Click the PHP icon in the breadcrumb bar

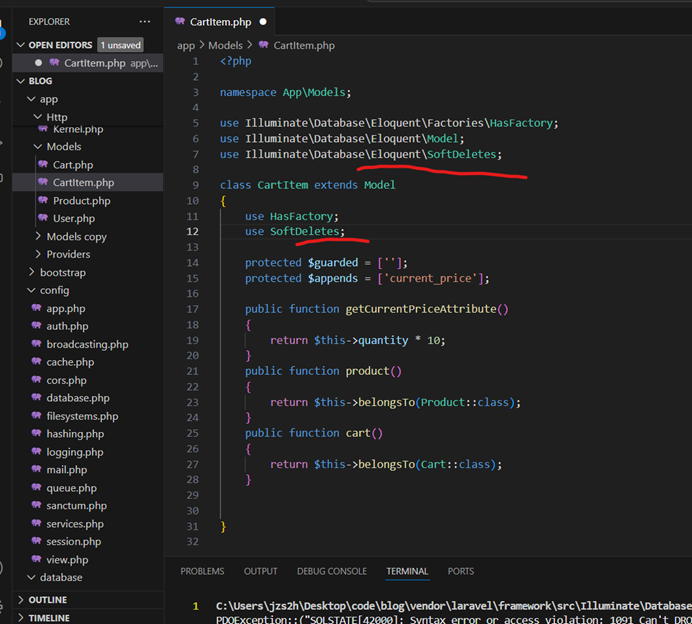point(264,46)
